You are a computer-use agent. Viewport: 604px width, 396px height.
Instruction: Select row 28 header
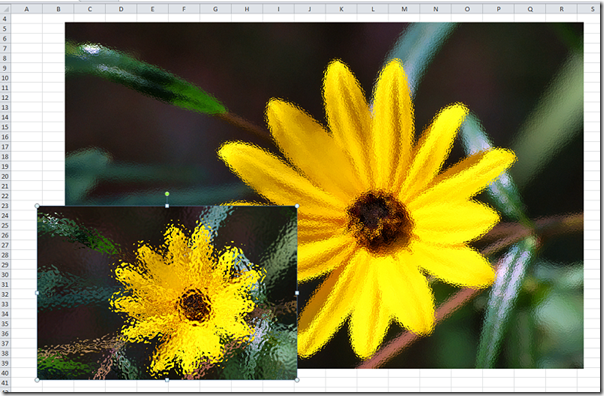coord(5,255)
